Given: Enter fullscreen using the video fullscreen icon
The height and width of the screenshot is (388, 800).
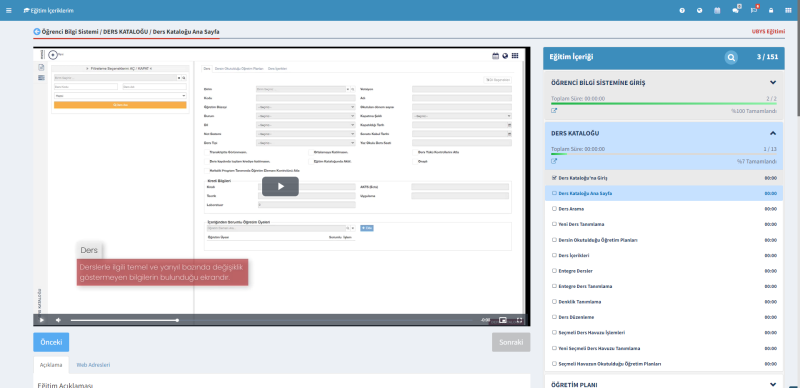Looking at the screenshot, I should point(519,320).
